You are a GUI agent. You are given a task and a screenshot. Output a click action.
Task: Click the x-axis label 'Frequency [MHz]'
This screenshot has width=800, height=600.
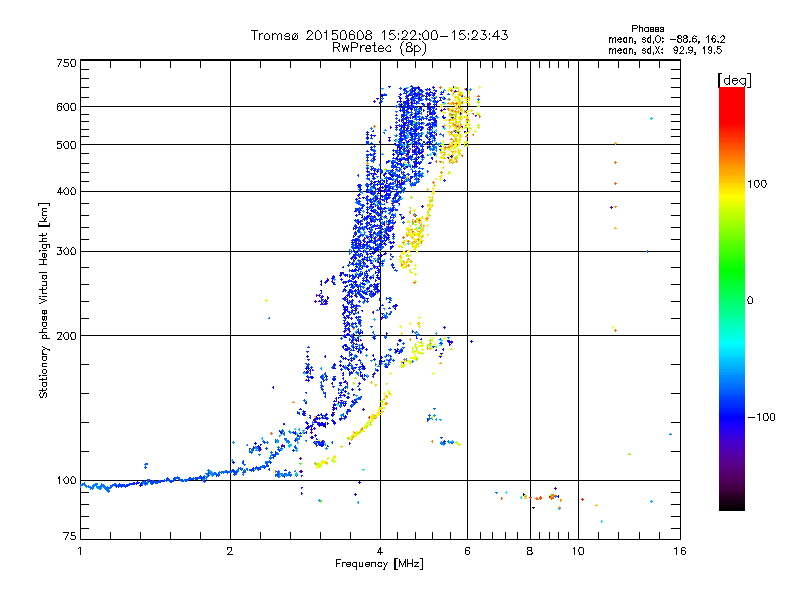point(379,564)
